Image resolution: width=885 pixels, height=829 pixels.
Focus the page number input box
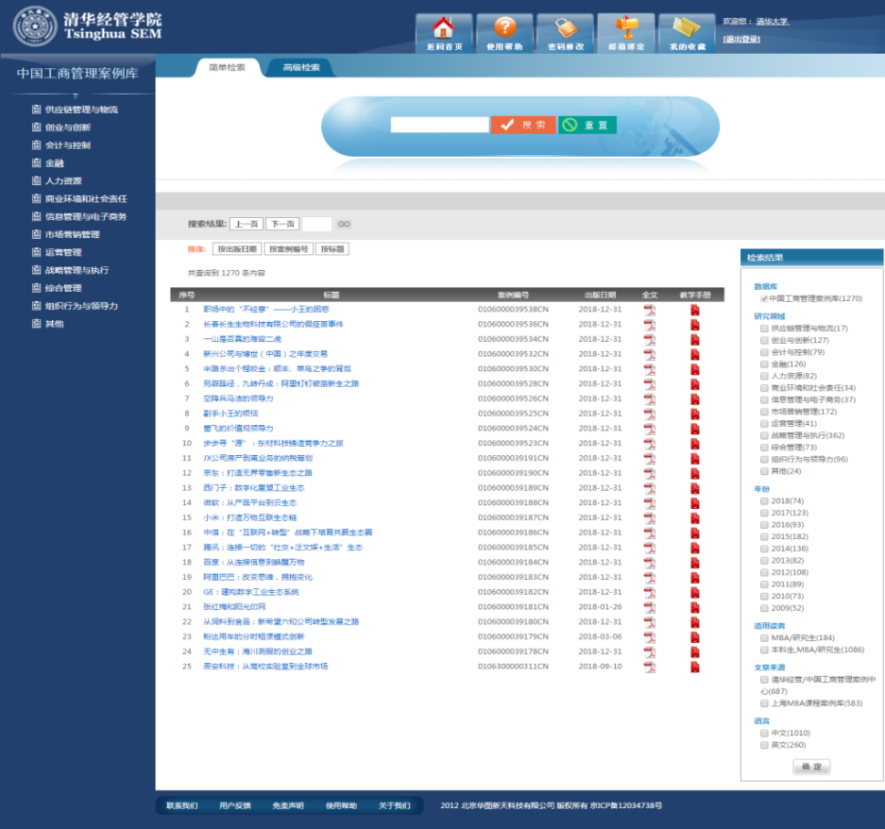[317, 224]
